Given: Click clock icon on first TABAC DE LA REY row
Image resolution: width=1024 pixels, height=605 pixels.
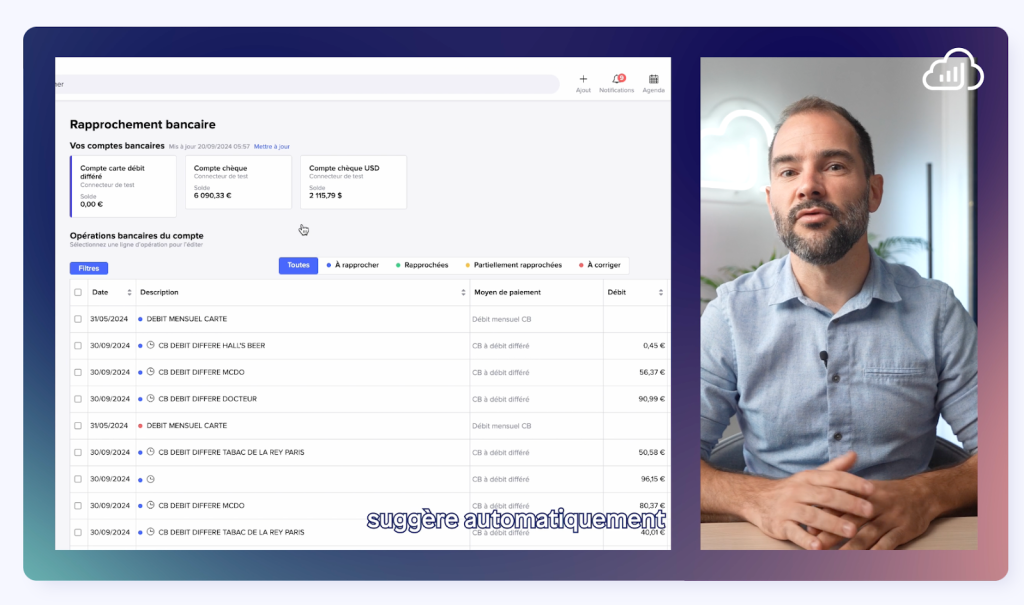Looking at the screenshot, I should 151,452.
